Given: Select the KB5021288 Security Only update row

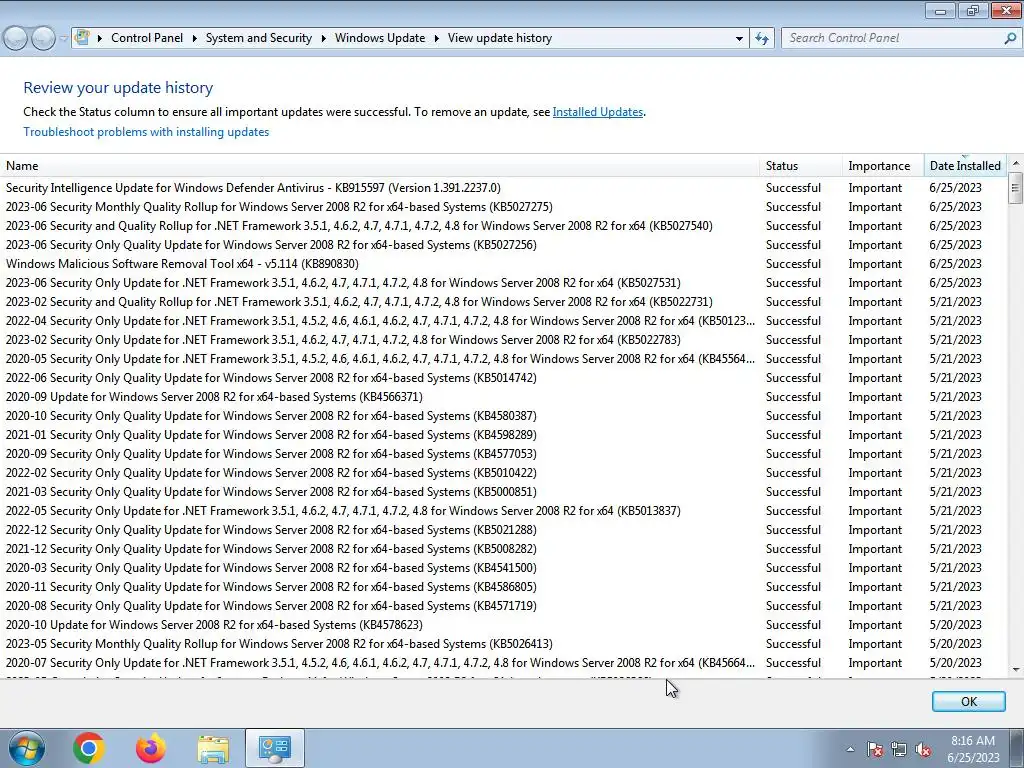Looking at the screenshot, I should point(503,530).
